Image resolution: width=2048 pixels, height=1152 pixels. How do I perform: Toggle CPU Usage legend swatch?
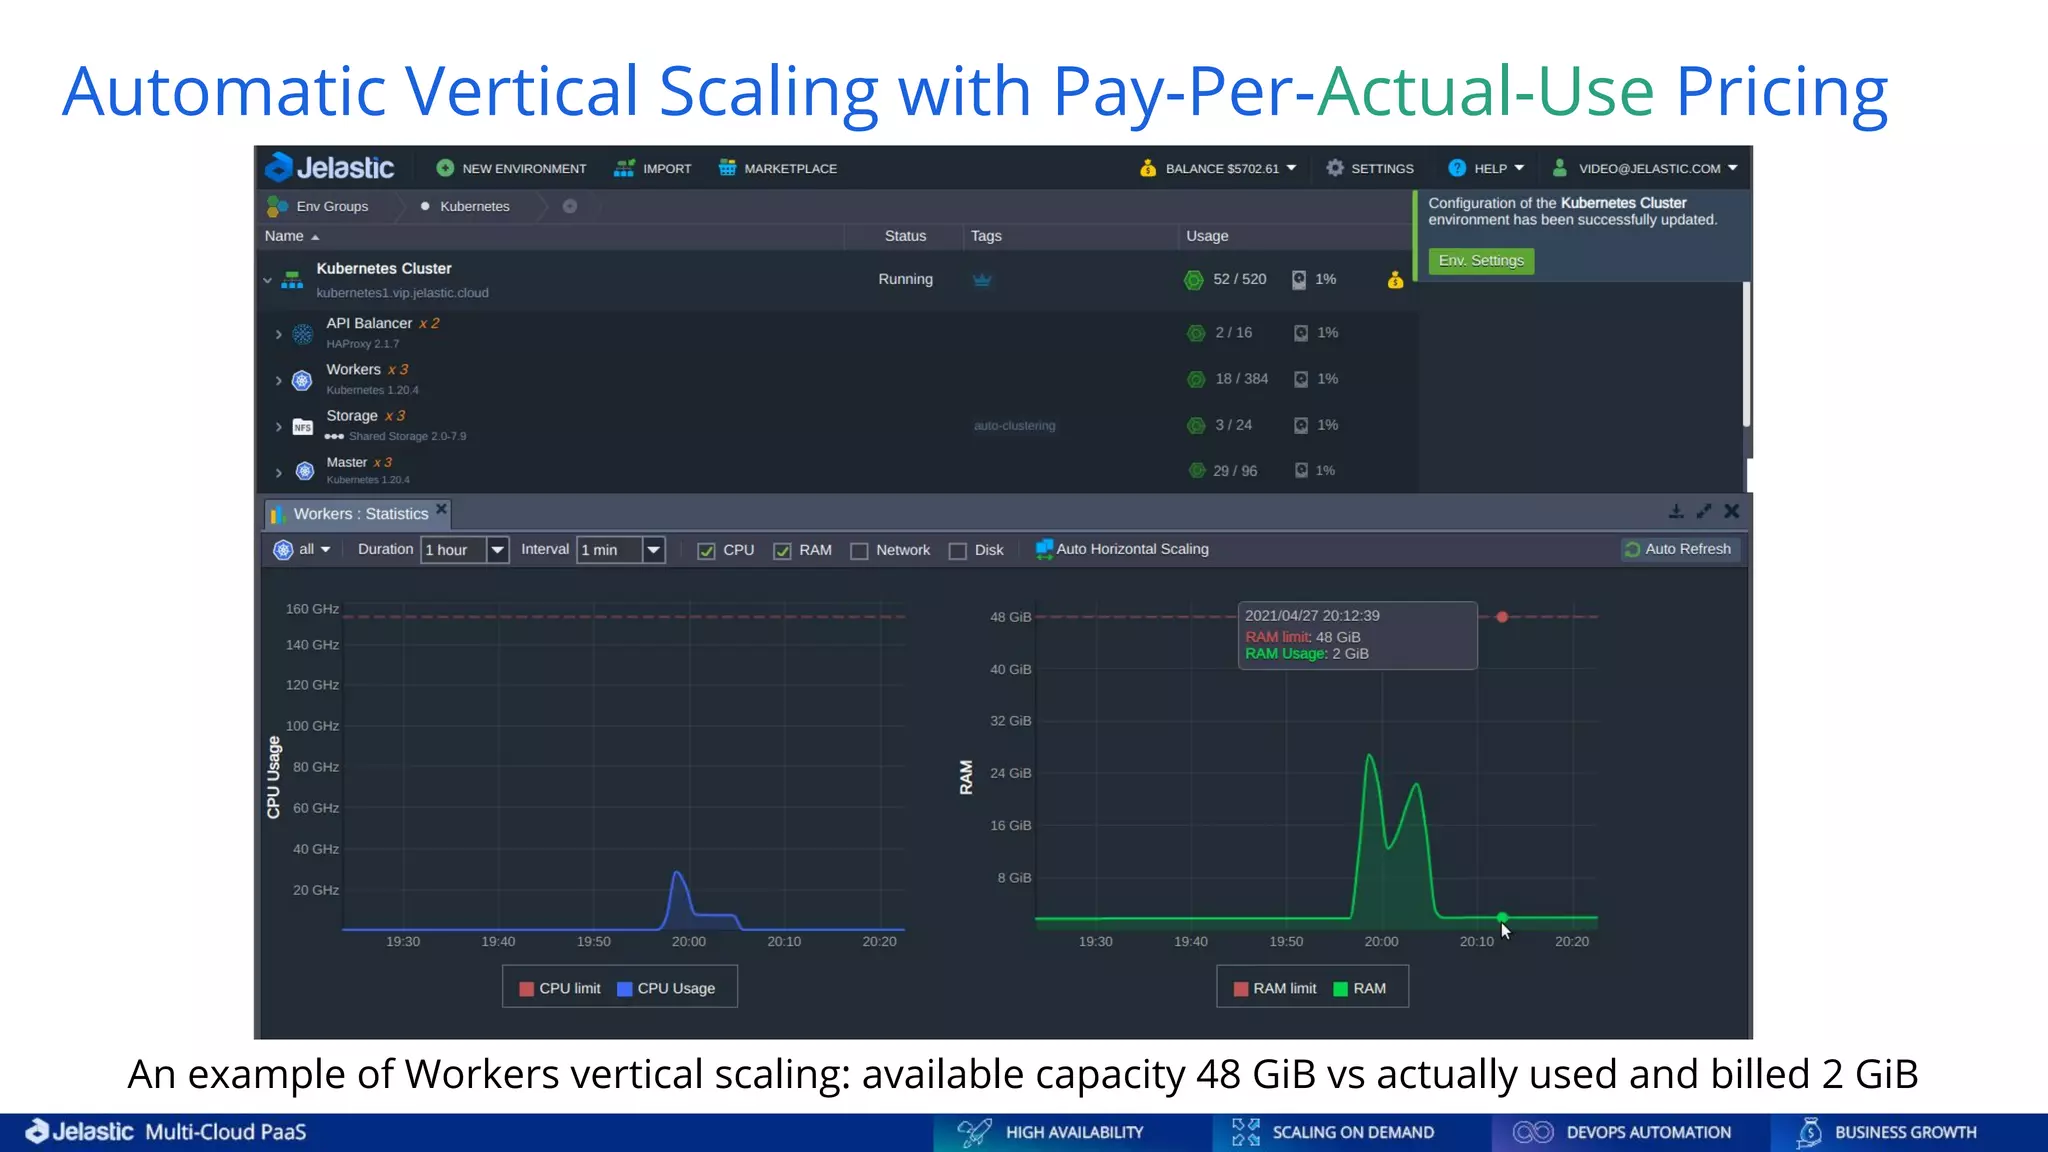(625, 989)
